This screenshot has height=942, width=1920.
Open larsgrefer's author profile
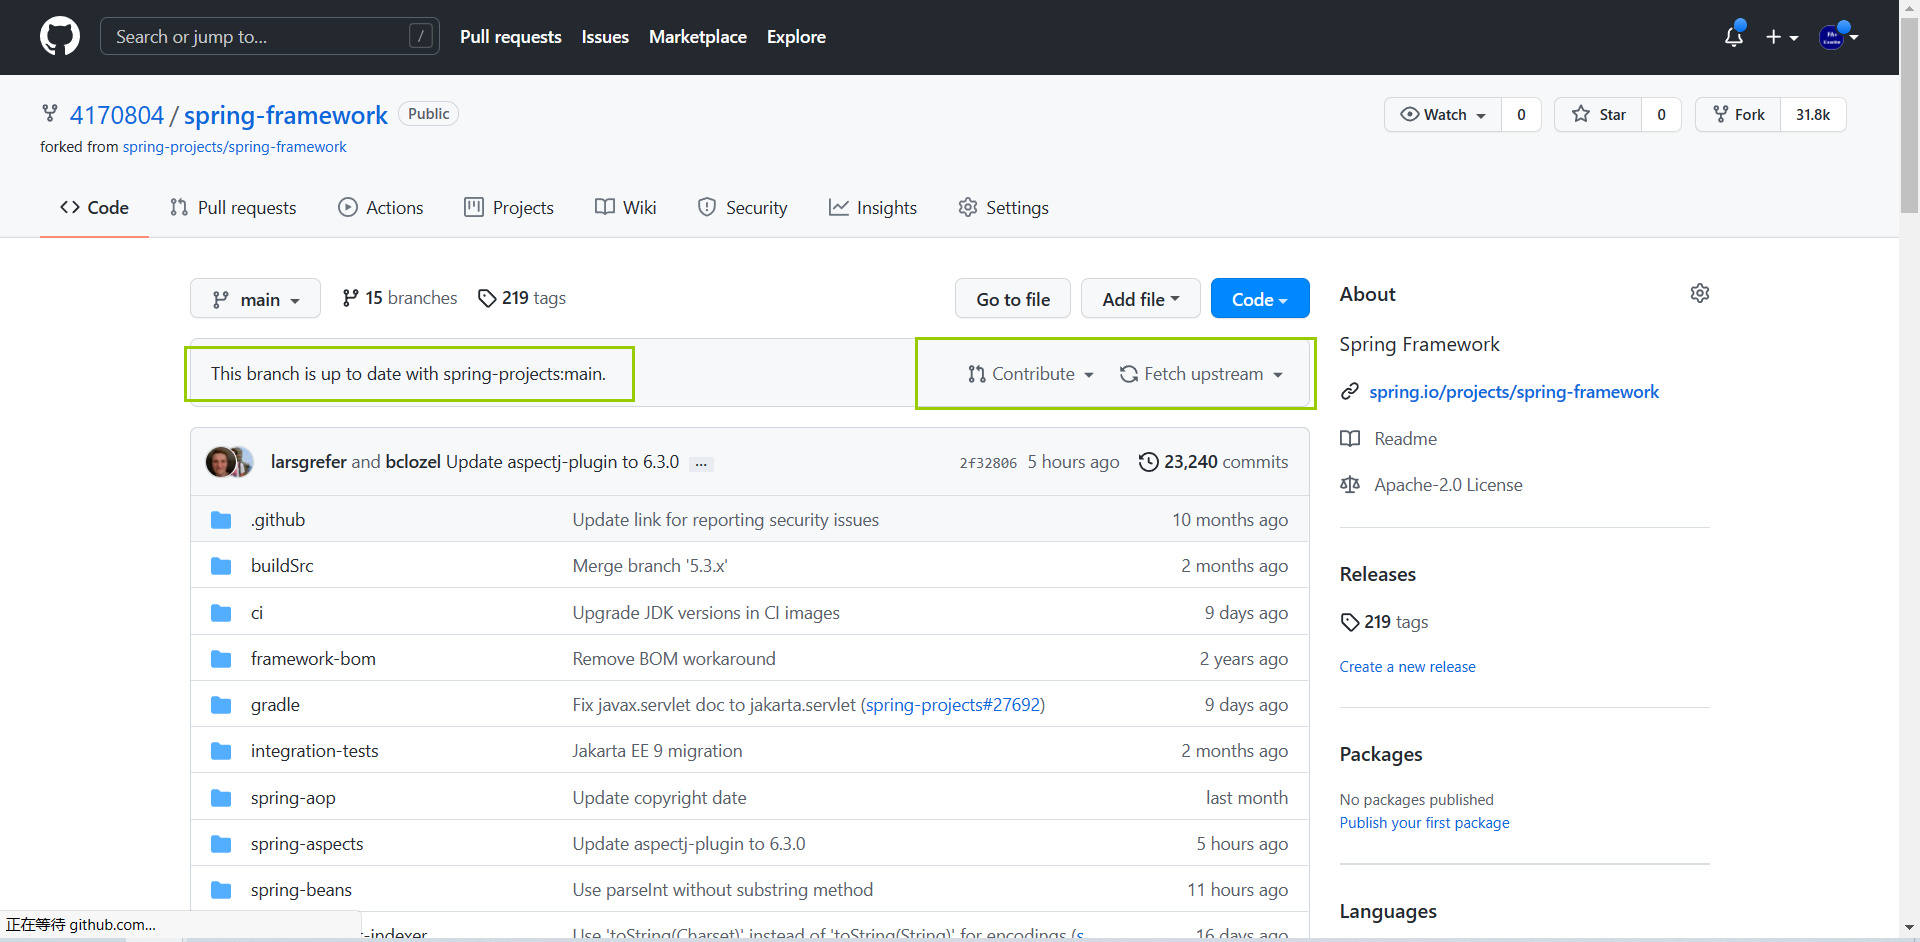pos(309,462)
